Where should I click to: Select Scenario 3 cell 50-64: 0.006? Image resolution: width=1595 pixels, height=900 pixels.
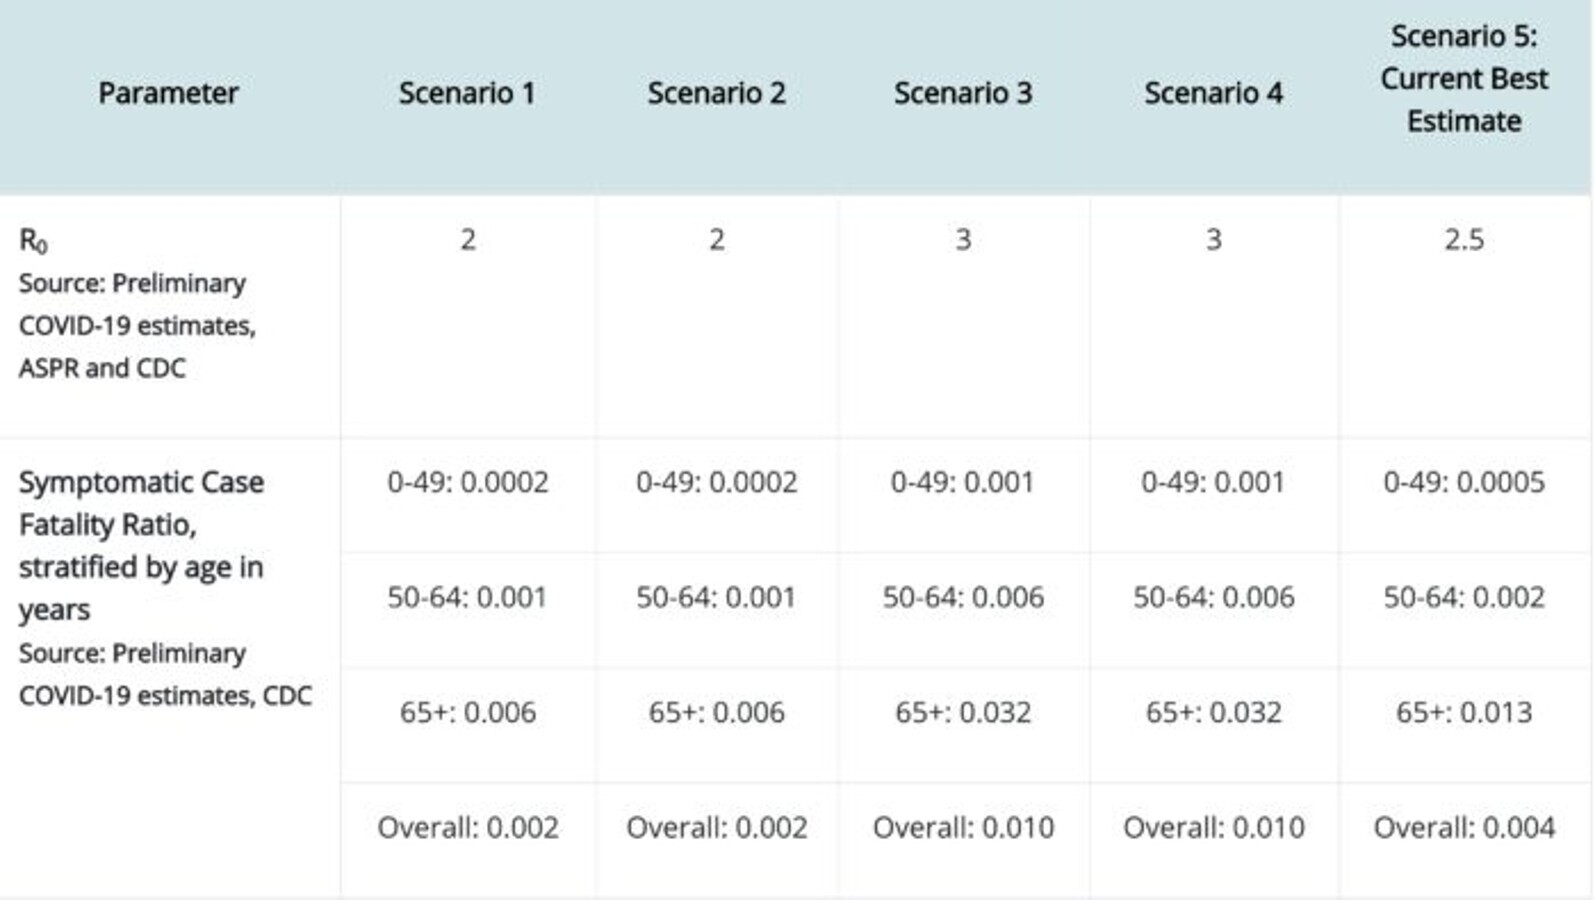coord(963,597)
